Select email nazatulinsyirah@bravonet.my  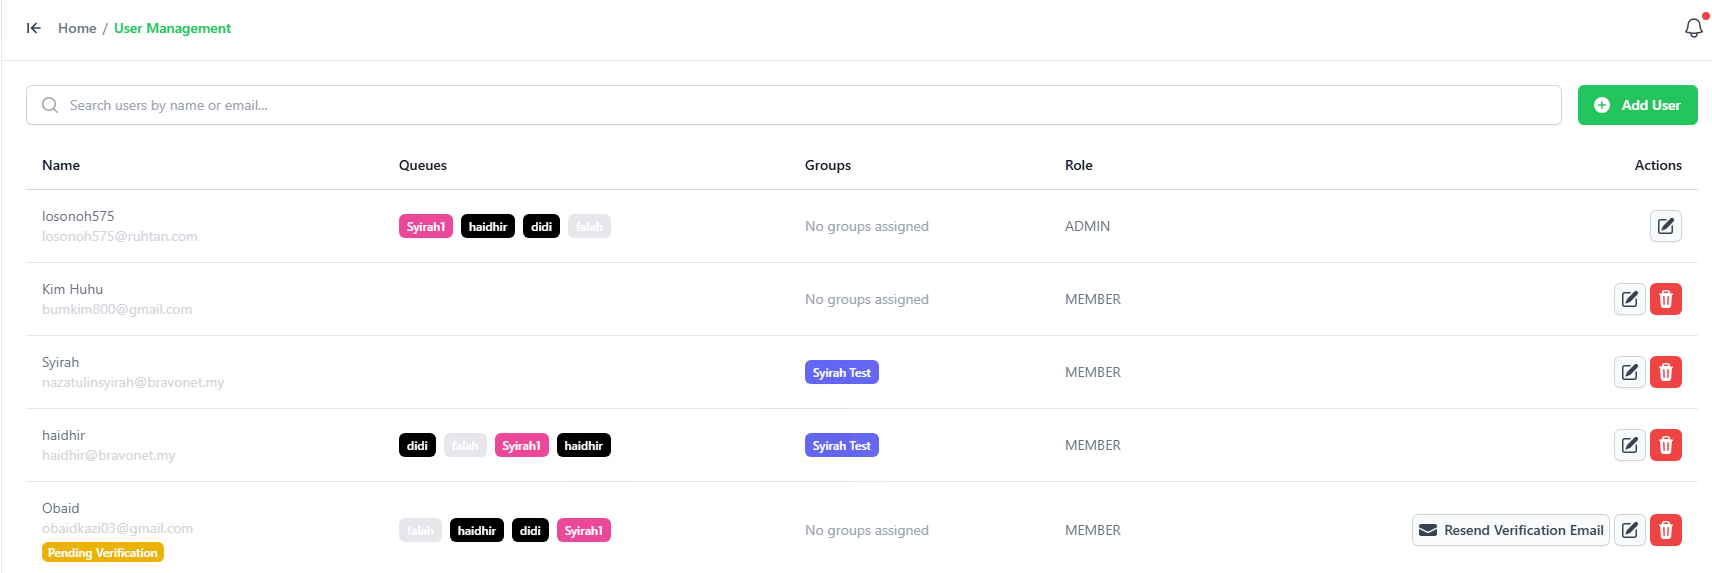[x=133, y=382]
